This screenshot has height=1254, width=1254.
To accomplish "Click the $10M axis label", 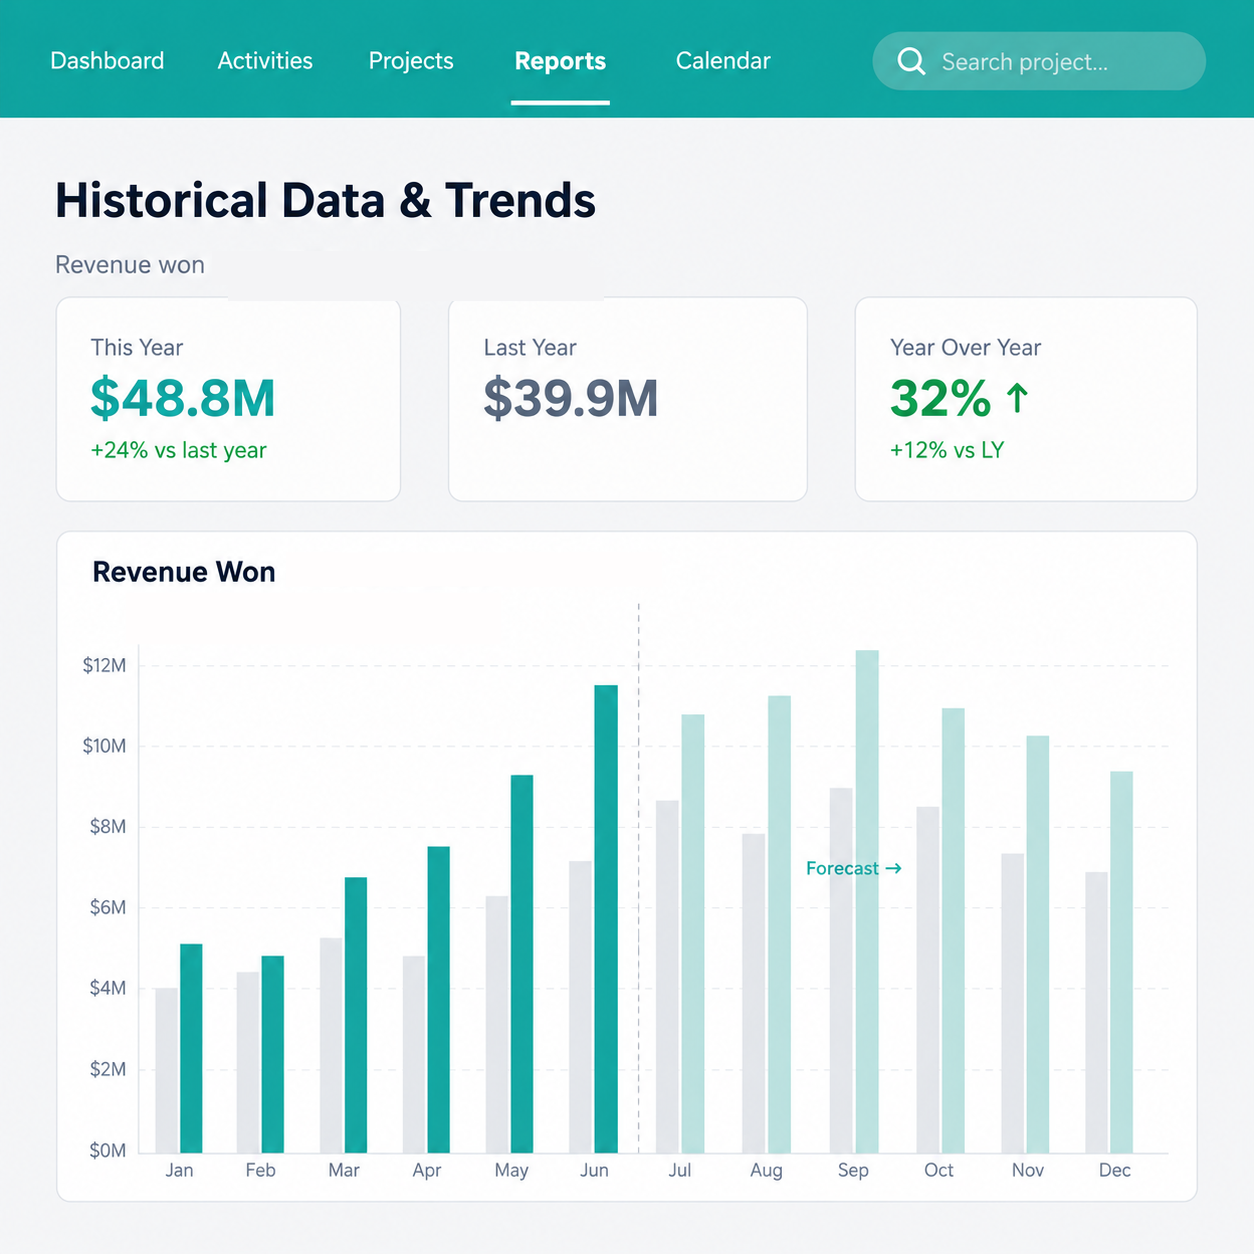I will (x=104, y=746).
